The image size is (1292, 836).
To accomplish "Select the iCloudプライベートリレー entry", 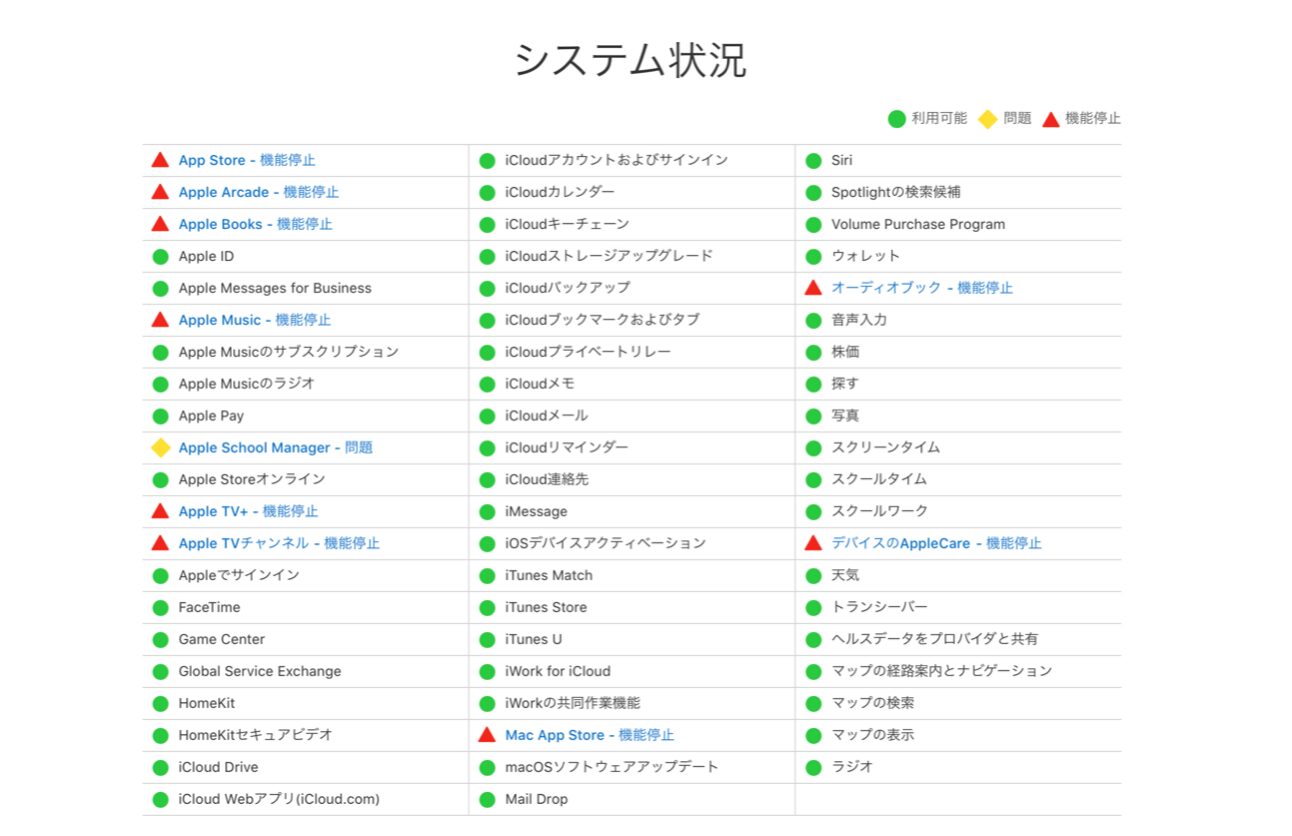I will tap(588, 352).
